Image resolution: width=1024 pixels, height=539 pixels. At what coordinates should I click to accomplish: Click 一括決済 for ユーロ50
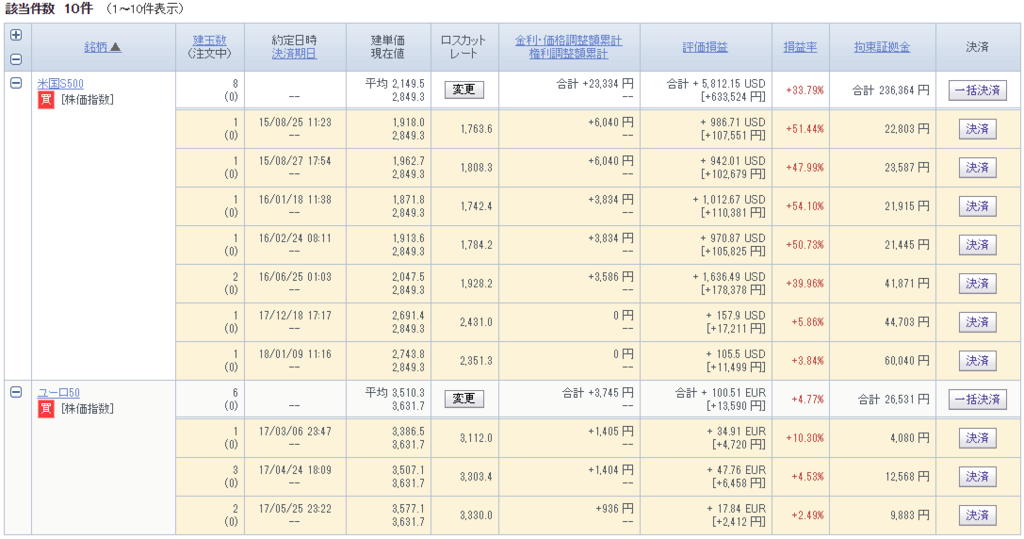point(978,399)
